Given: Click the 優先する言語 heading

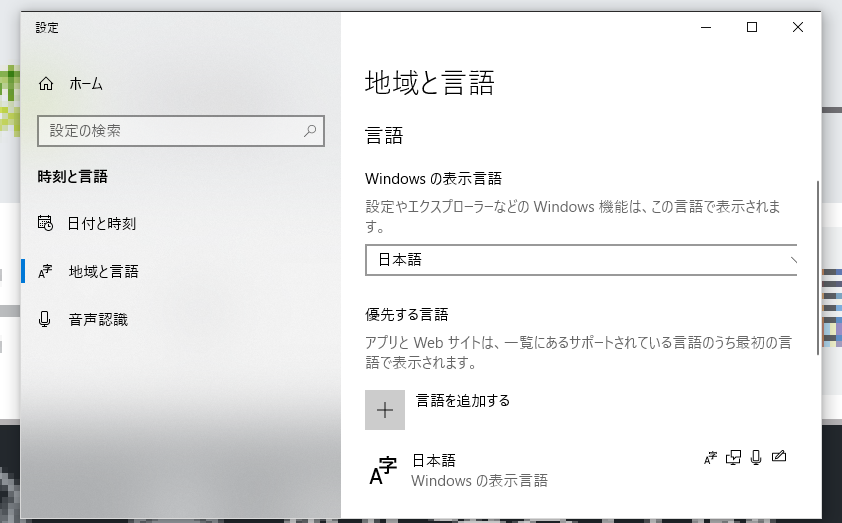Looking at the screenshot, I should tap(407, 315).
